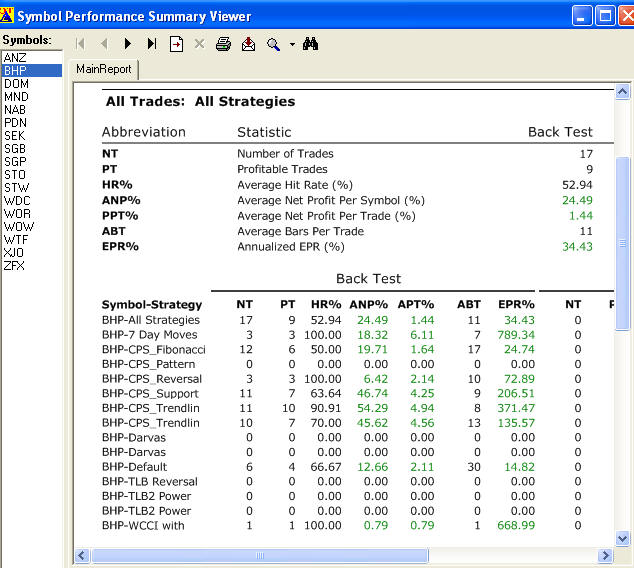Click the BHP-CPS_Pattern row label

[148, 364]
